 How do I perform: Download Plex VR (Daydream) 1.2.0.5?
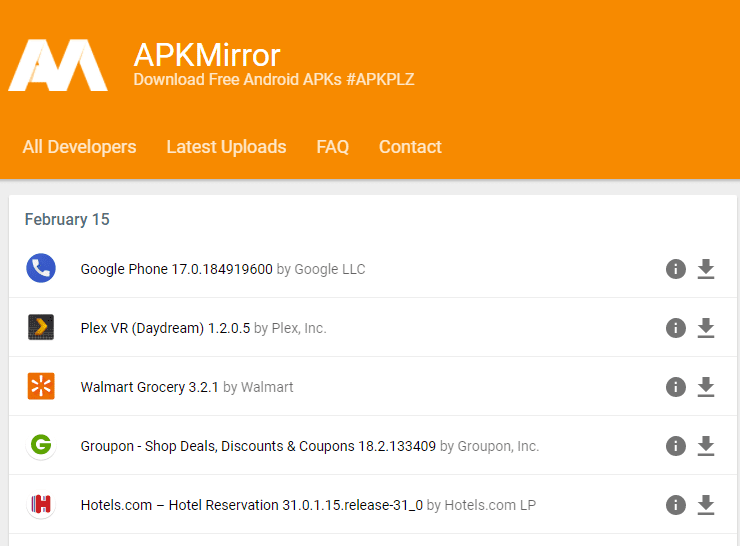pyautogui.click(x=706, y=328)
